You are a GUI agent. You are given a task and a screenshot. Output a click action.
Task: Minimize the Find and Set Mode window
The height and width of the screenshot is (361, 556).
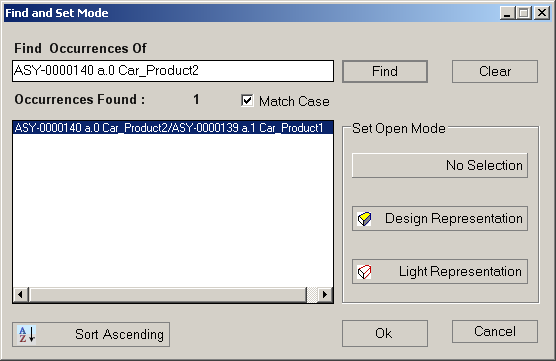507,13
